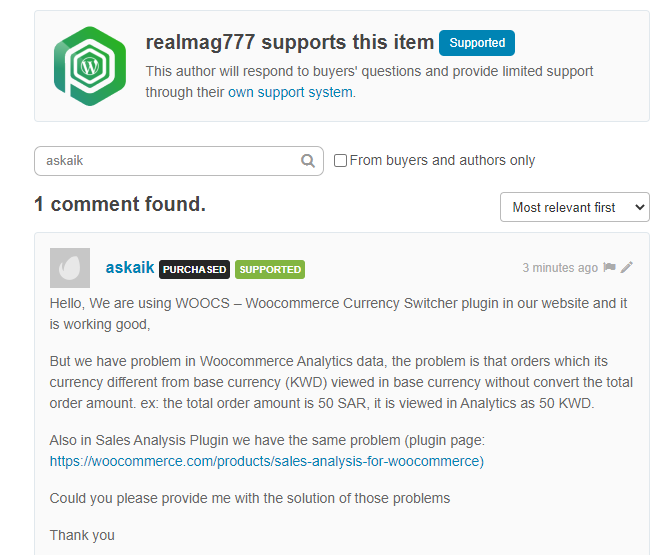Click the pencil edit icon on the comment

627,268
